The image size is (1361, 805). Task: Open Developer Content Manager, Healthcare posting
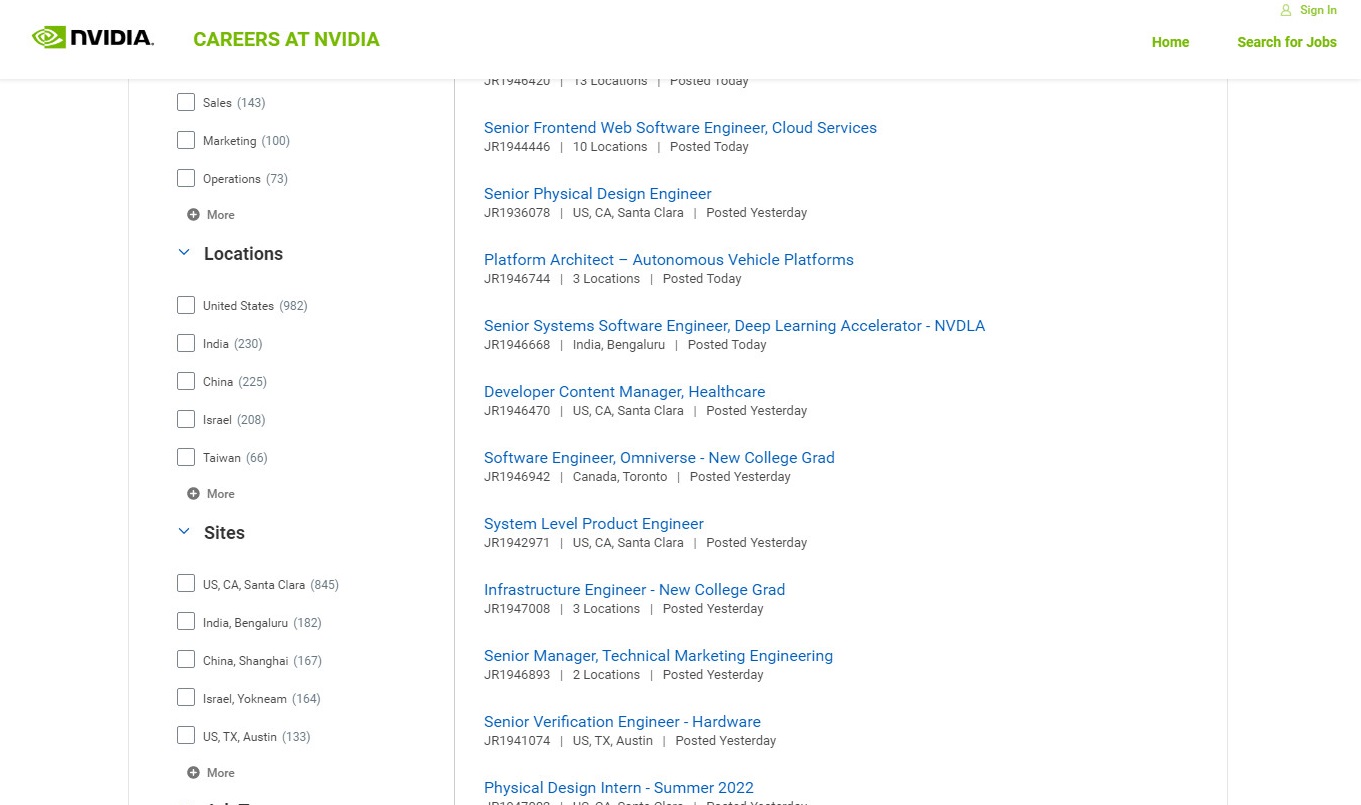pos(624,392)
